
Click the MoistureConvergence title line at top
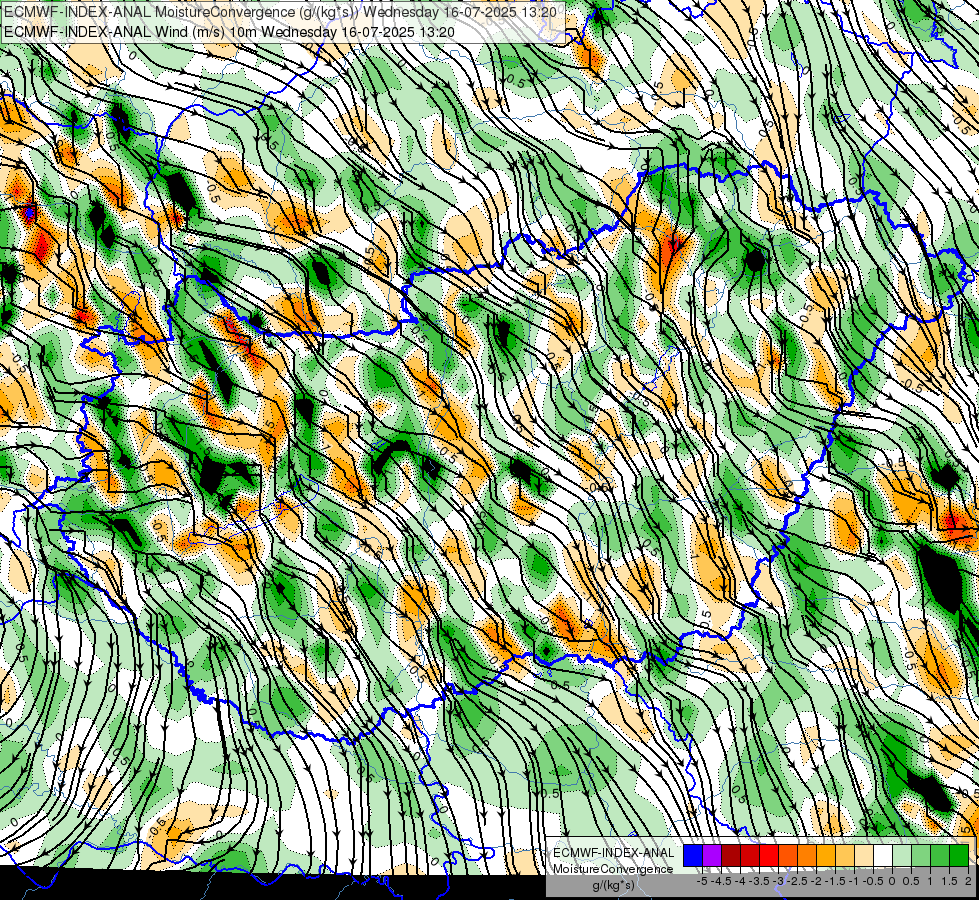click(280, 12)
